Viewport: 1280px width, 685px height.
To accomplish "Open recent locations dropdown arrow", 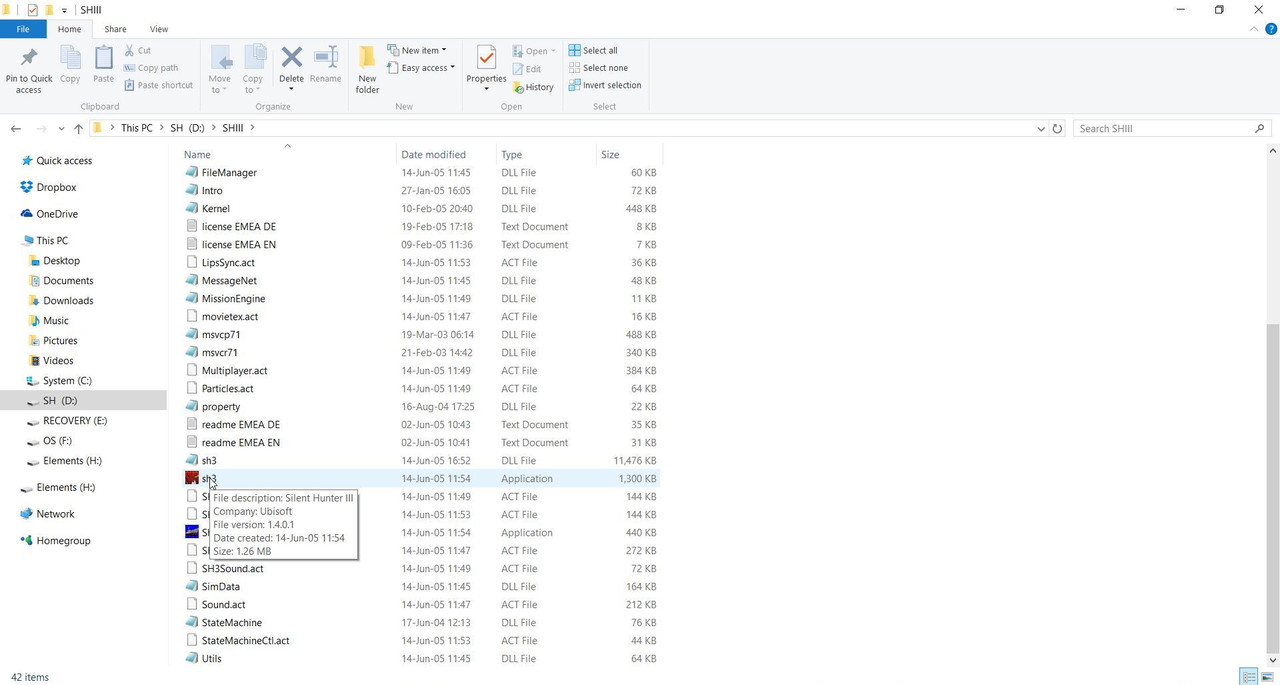I will [61, 128].
